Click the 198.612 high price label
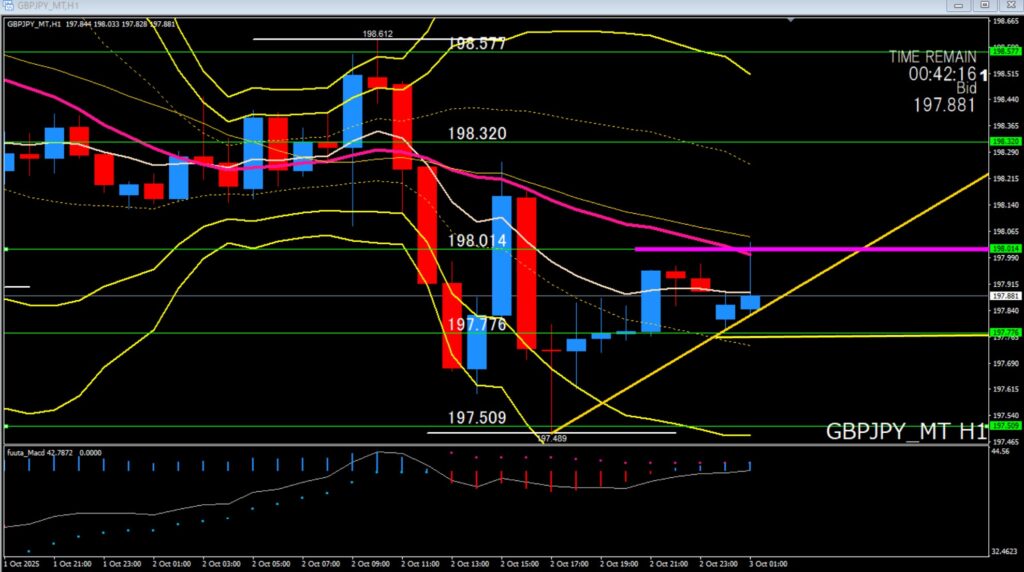 (x=378, y=34)
